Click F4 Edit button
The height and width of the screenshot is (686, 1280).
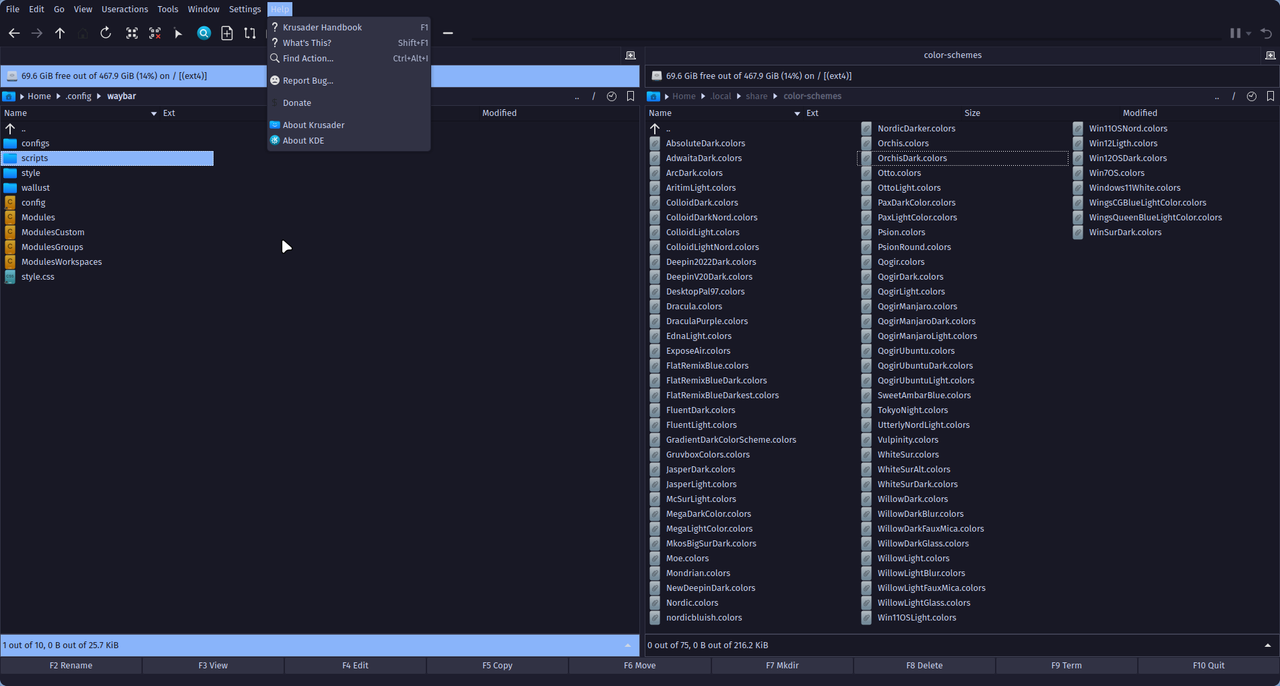click(x=355, y=665)
